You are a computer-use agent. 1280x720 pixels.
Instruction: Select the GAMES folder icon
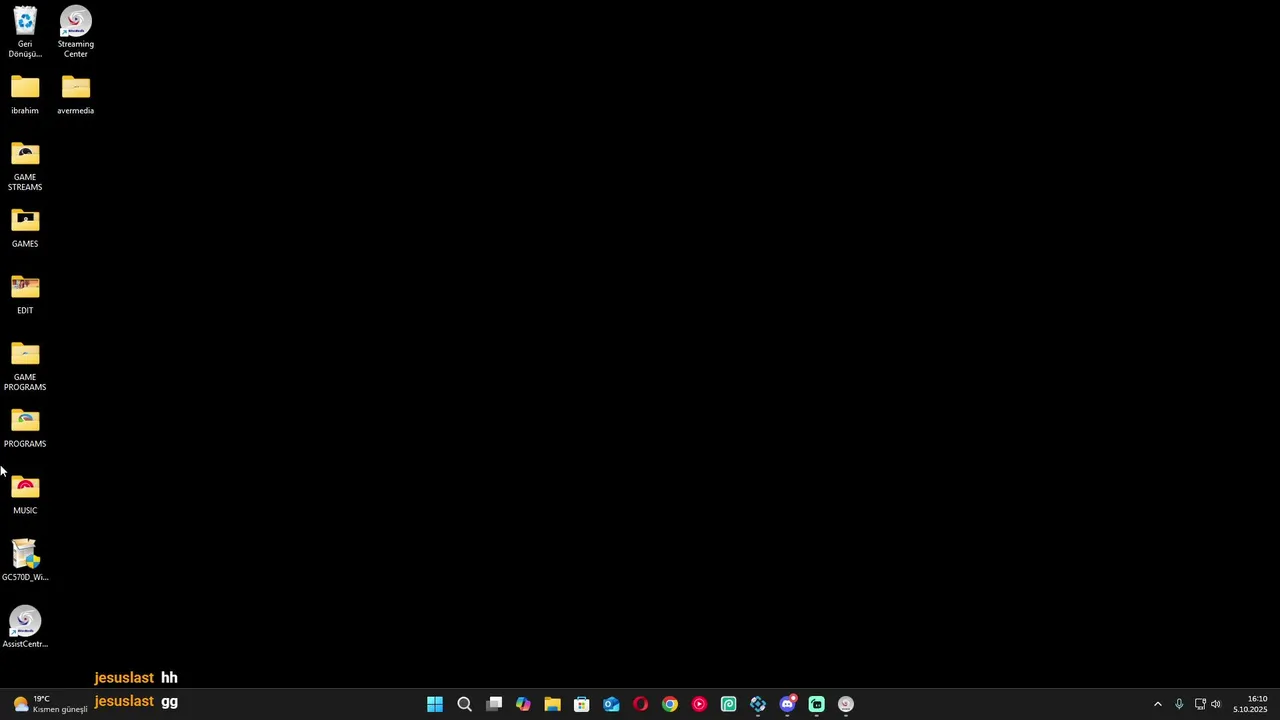25,228
